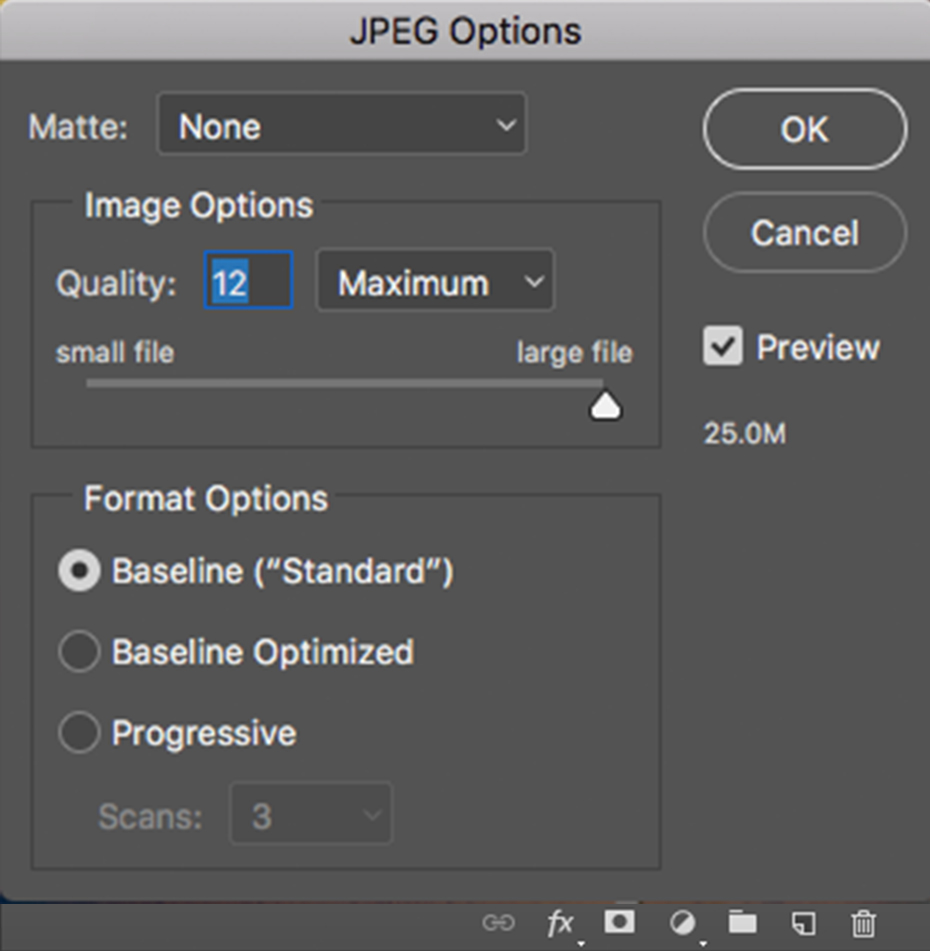Select the Progressive format radio button
This screenshot has width=930, height=951.
coord(80,733)
